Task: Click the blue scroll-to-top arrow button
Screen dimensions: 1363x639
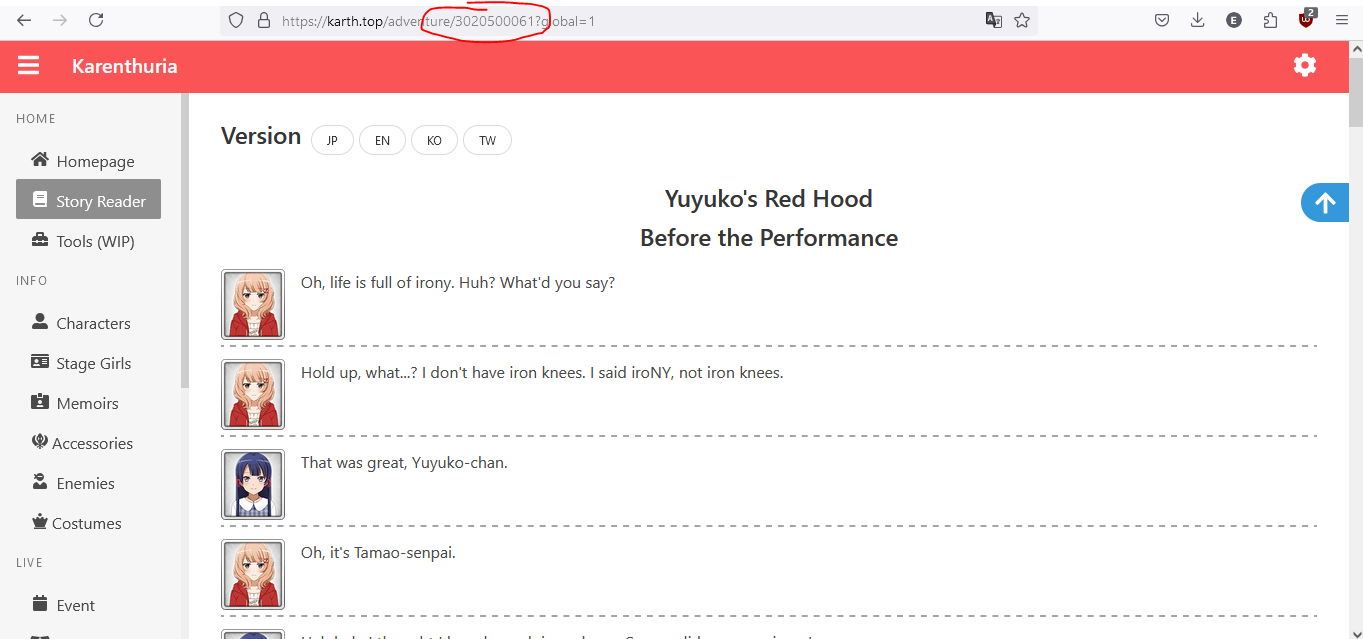Action: pyautogui.click(x=1325, y=203)
